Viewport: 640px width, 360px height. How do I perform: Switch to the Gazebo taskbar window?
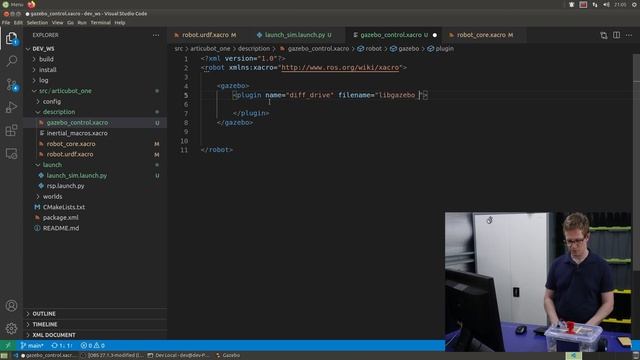tap(228, 356)
